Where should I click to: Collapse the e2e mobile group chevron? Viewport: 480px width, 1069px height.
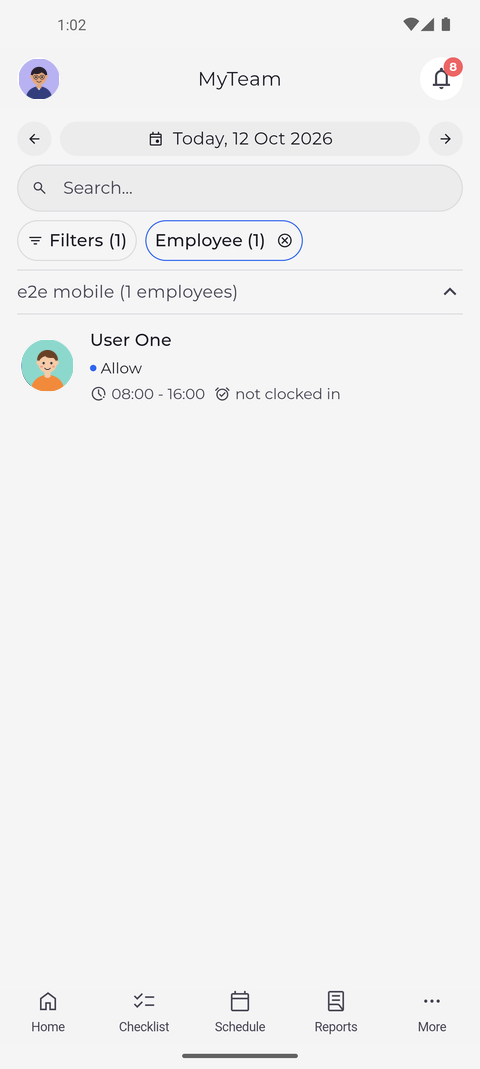pyautogui.click(x=449, y=292)
